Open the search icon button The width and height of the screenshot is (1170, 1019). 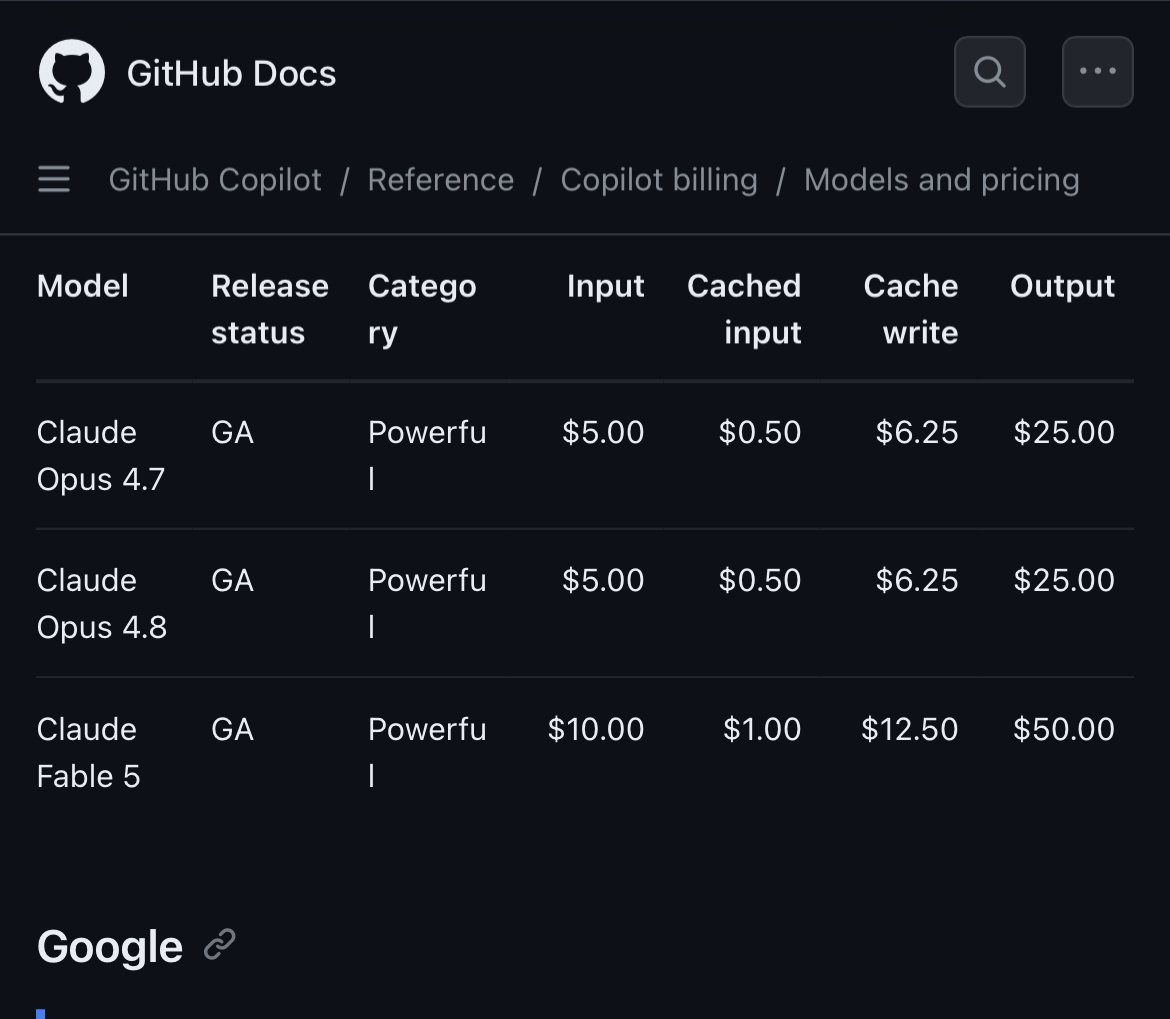coord(989,72)
